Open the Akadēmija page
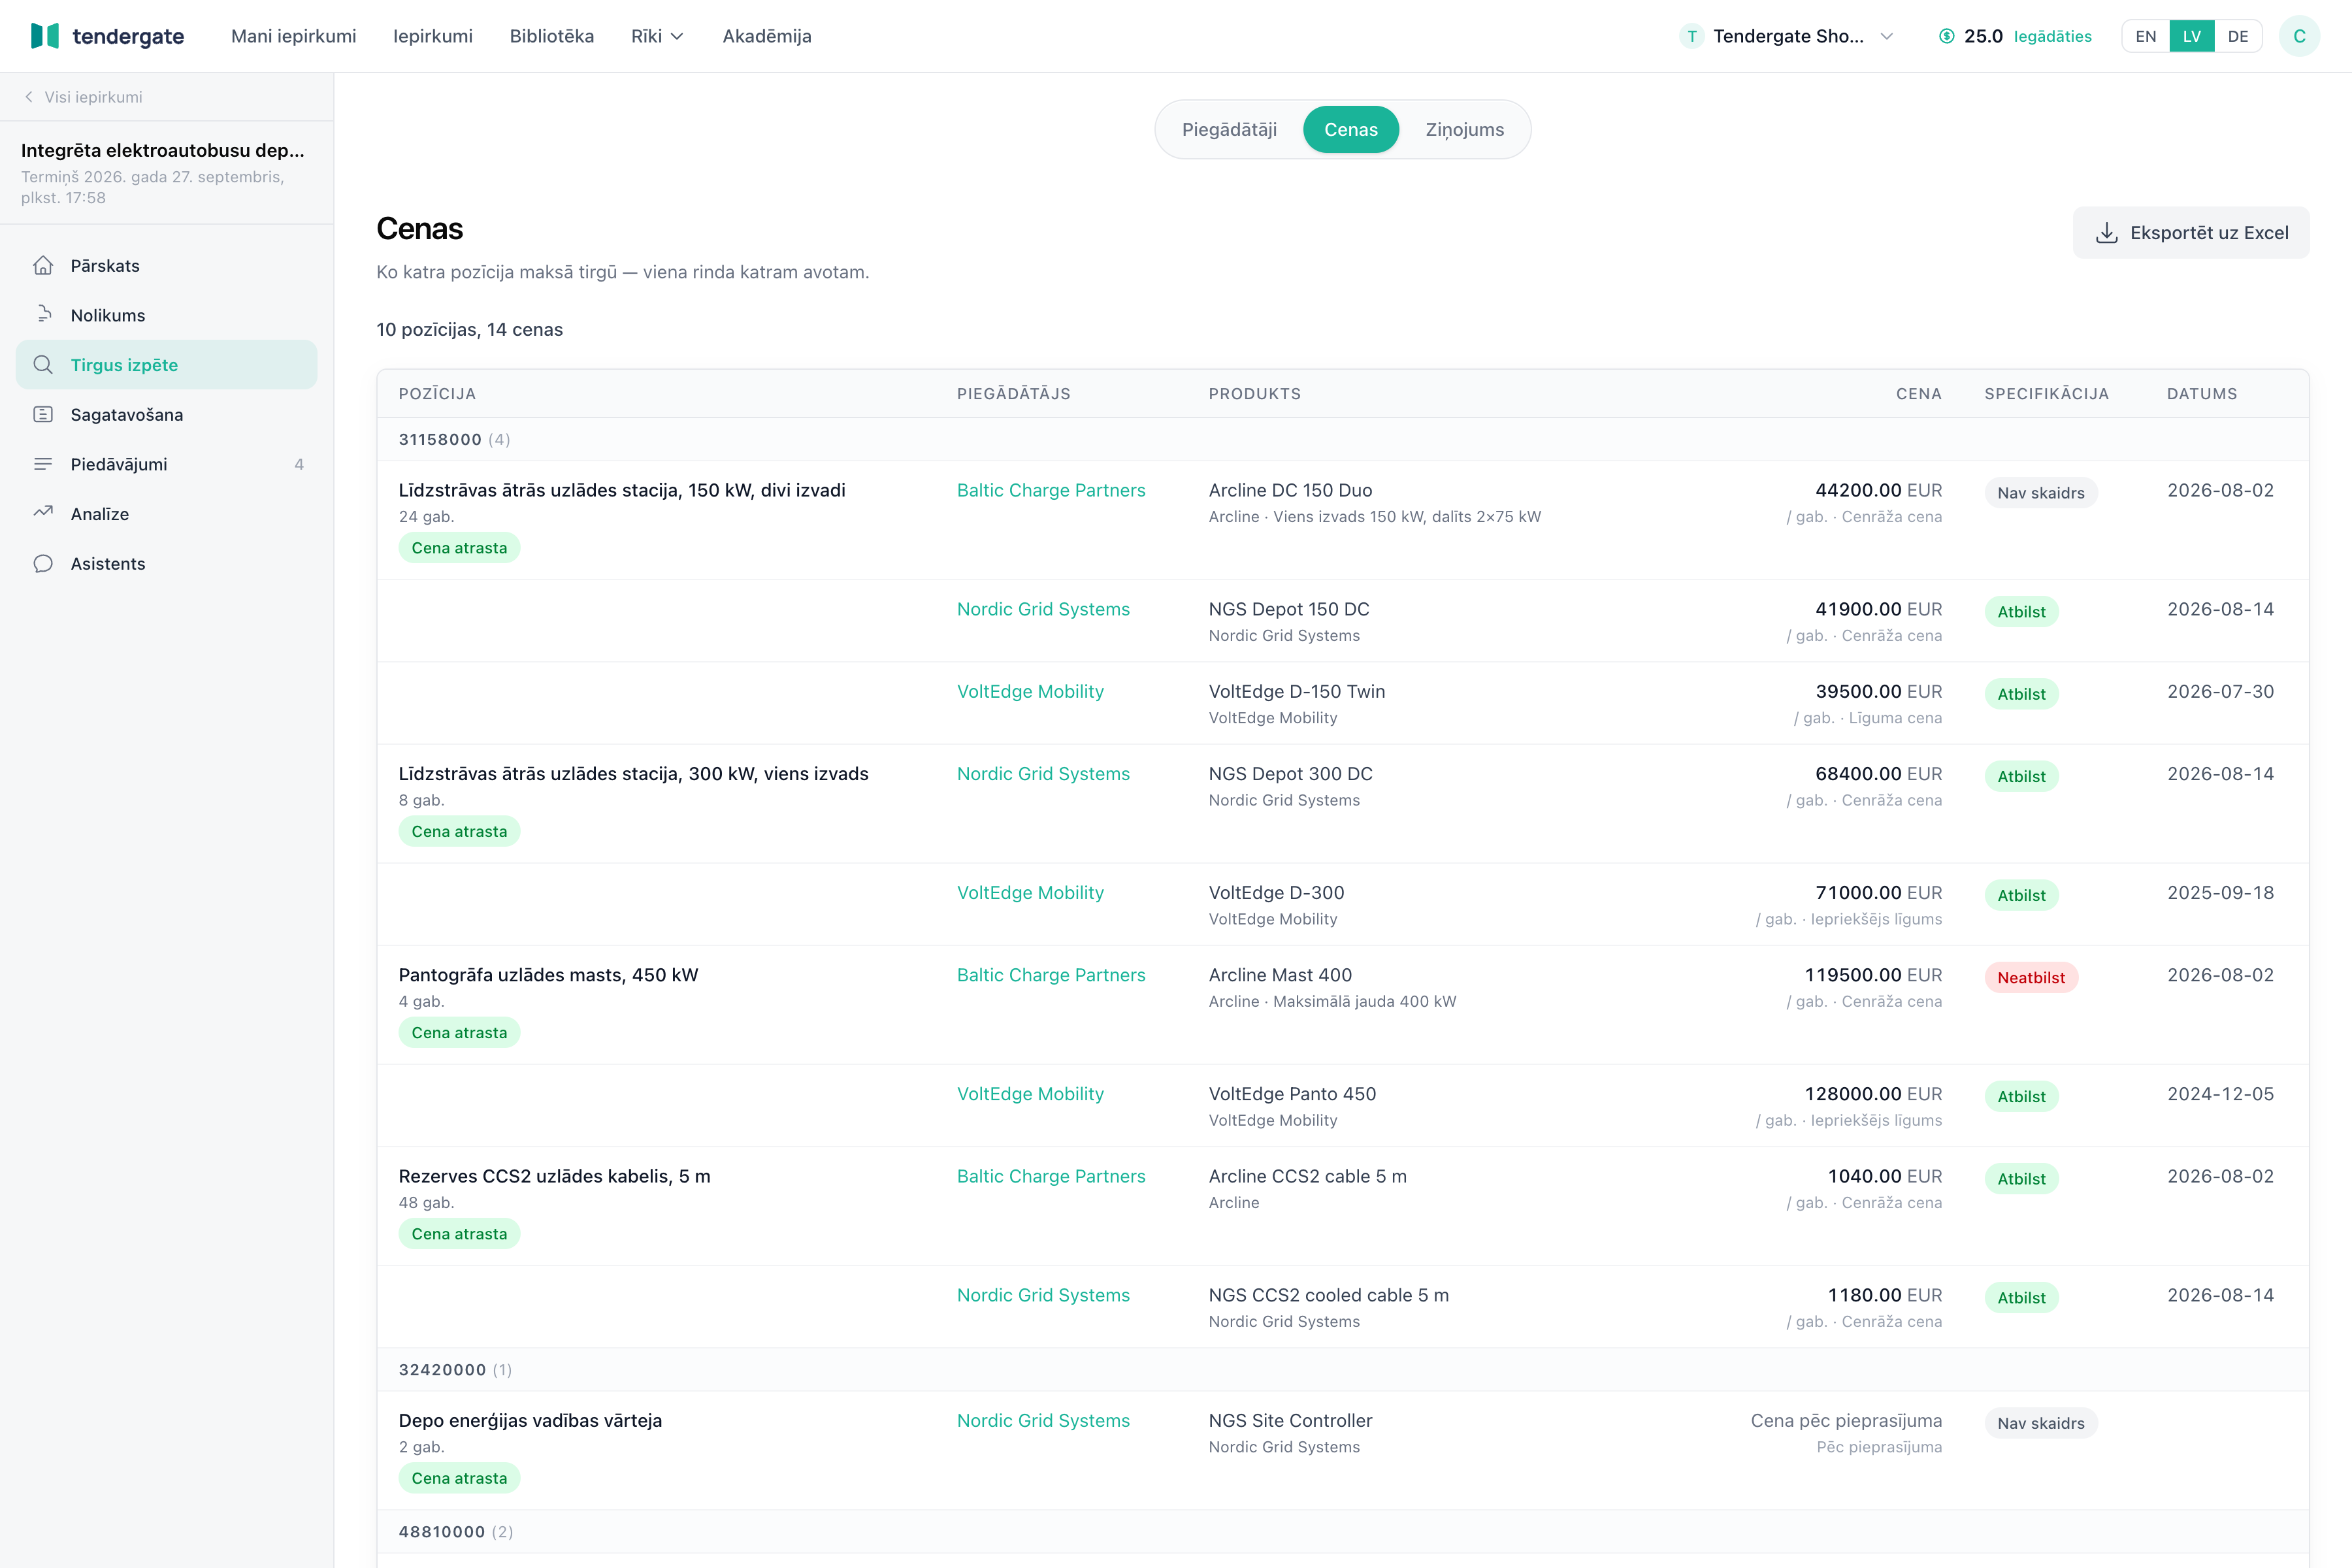2352x1568 pixels. pos(767,36)
